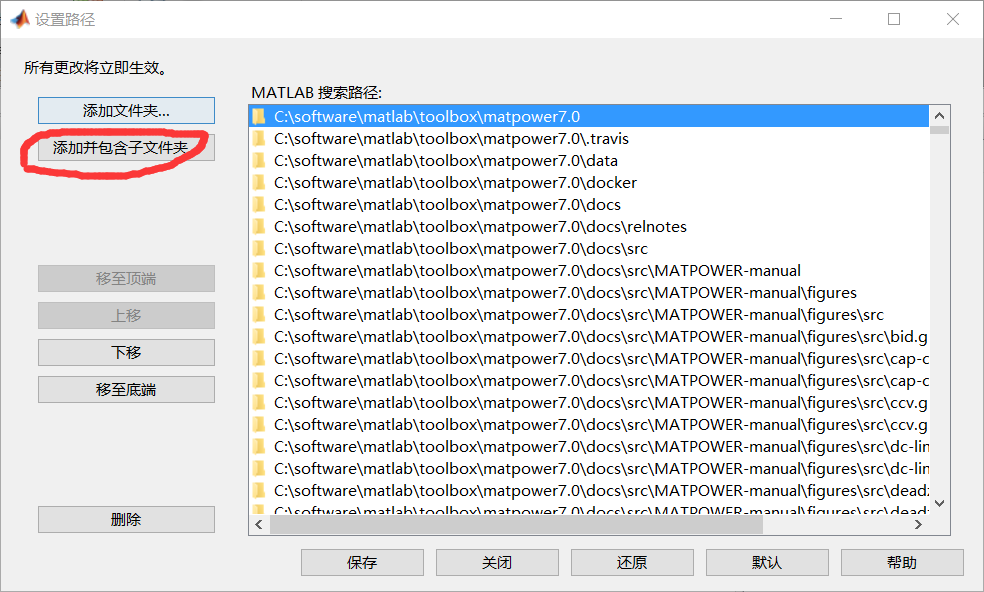Screen dimensions: 984x592
Task: Click the 保存 button to save changes
Action: 362,562
